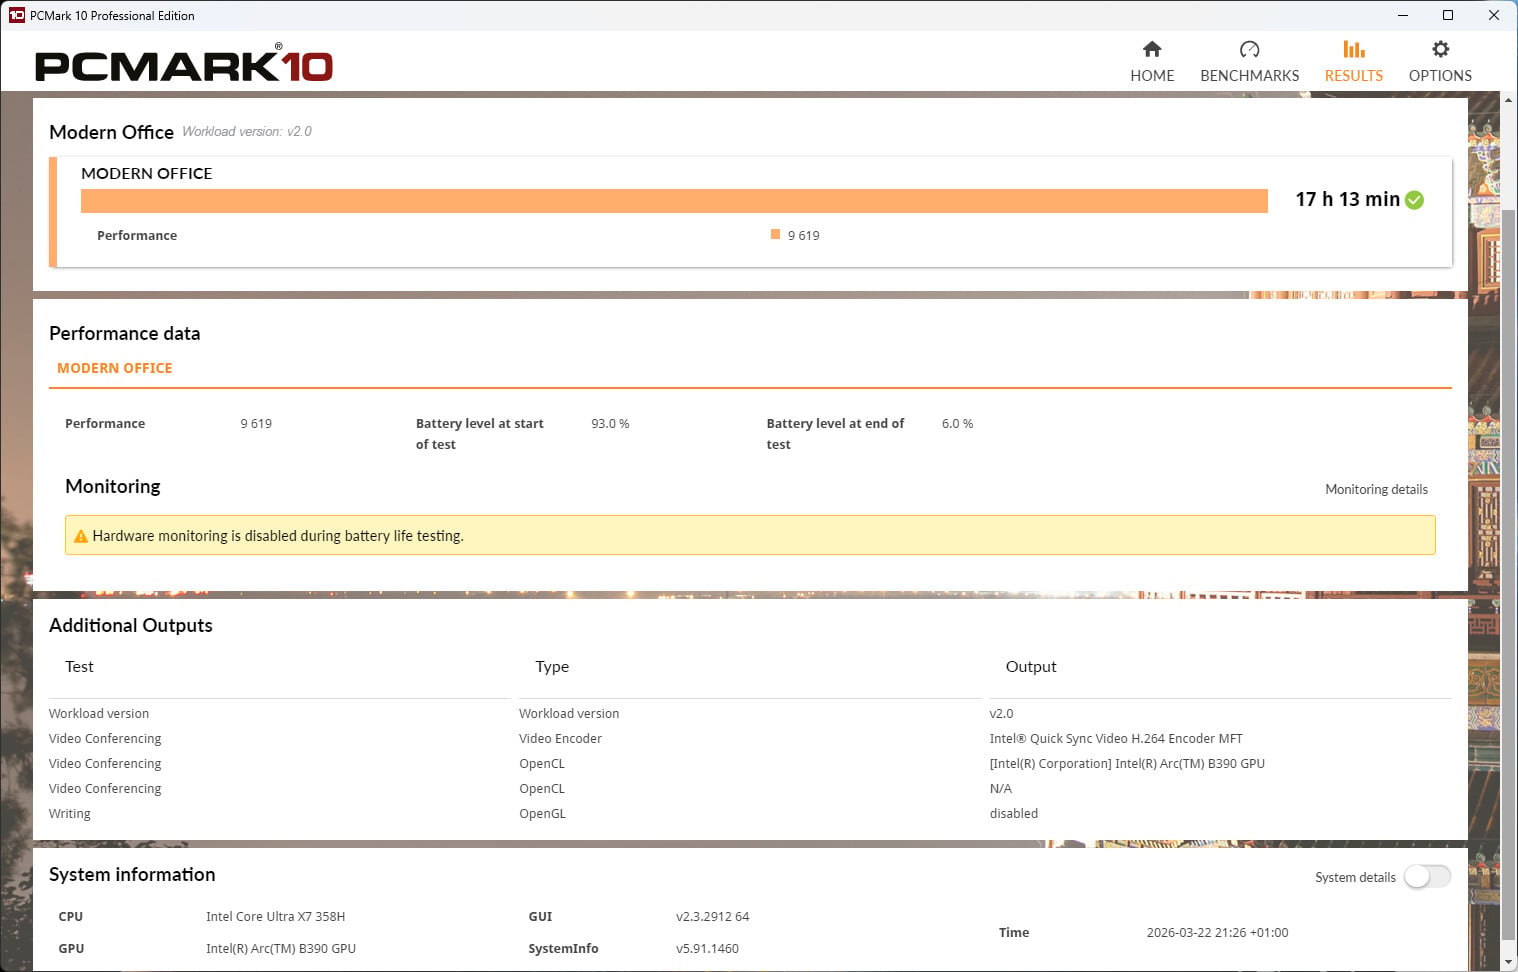This screenshot has height=972, width=1518.
Task: Click the OpenGL type cell
Action: click(x=542, y=814)
